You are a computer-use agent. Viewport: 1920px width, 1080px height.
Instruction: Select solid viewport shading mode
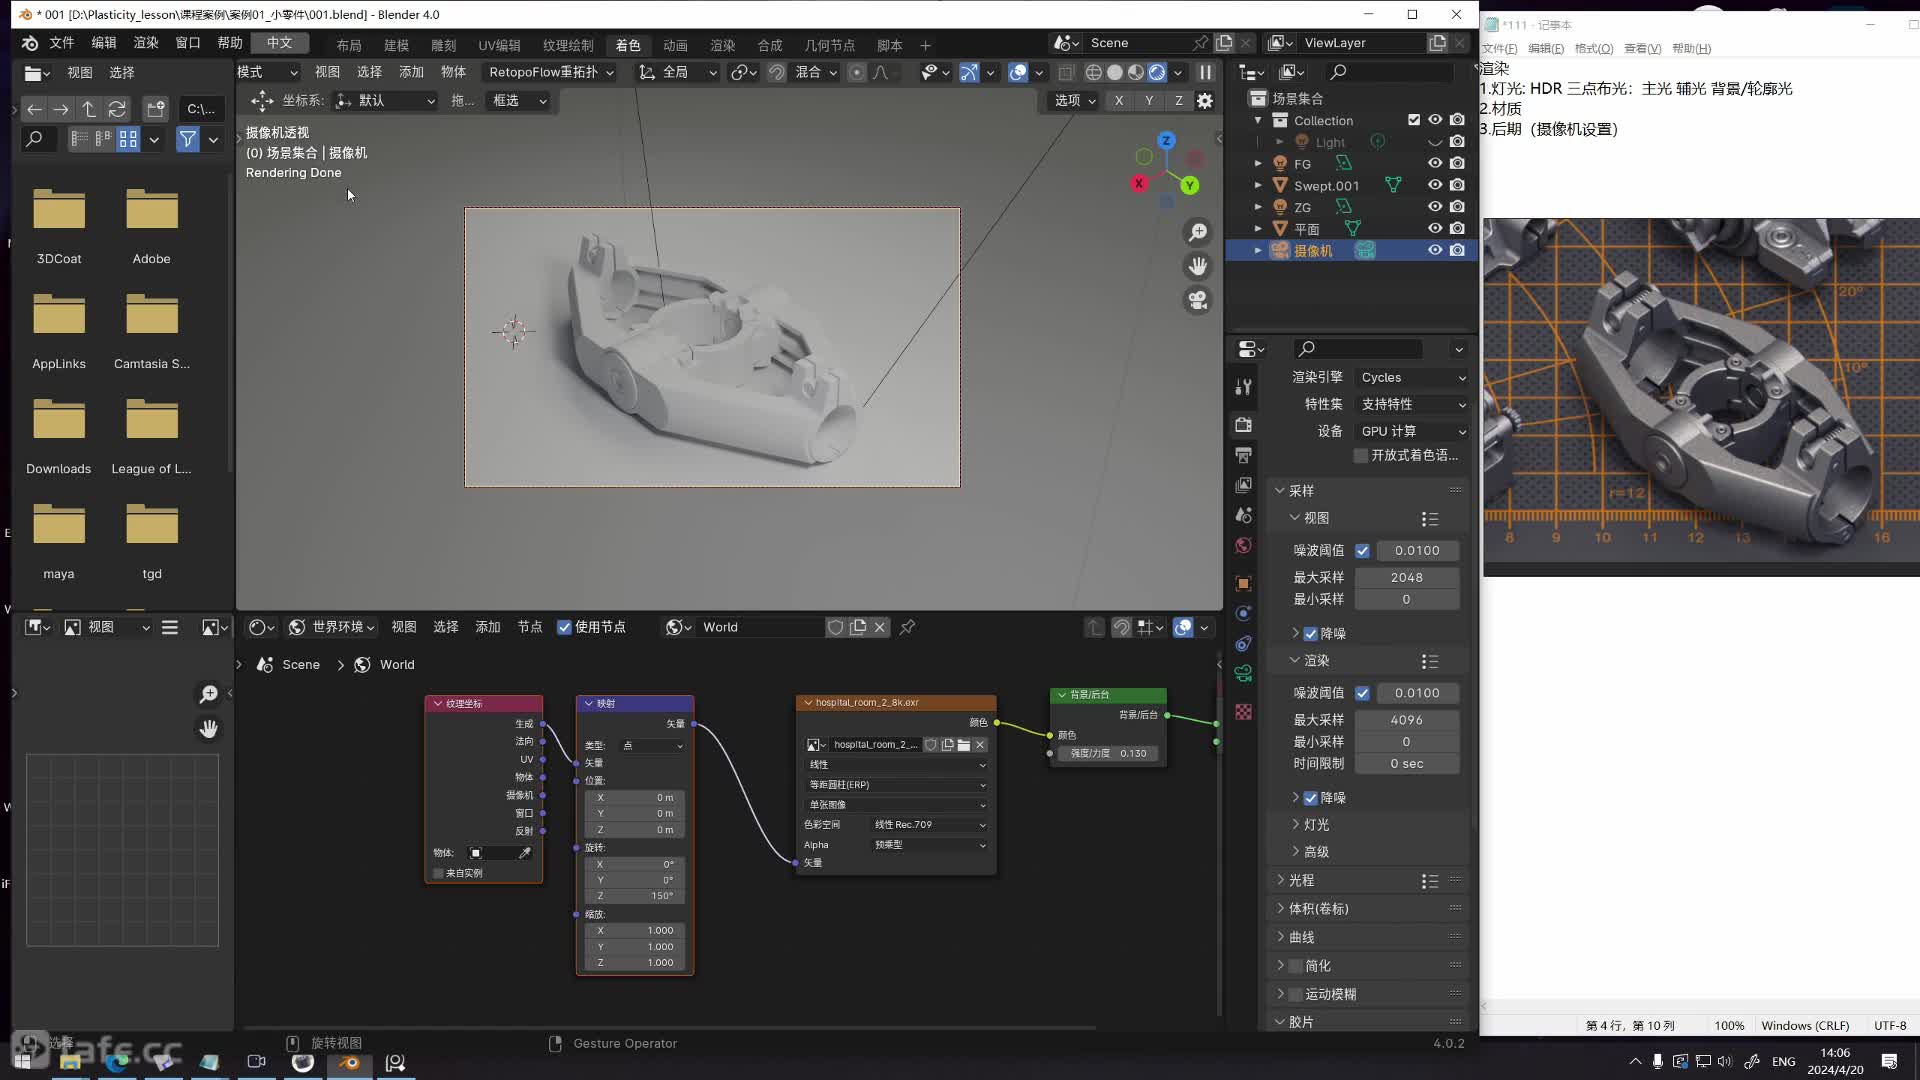1115,72
